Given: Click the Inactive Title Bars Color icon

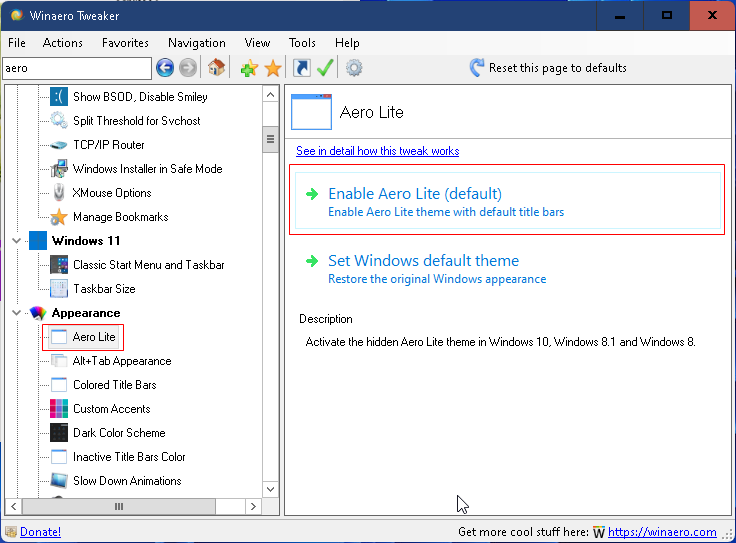Looking at the screenshot, I should tap(59, 457).
